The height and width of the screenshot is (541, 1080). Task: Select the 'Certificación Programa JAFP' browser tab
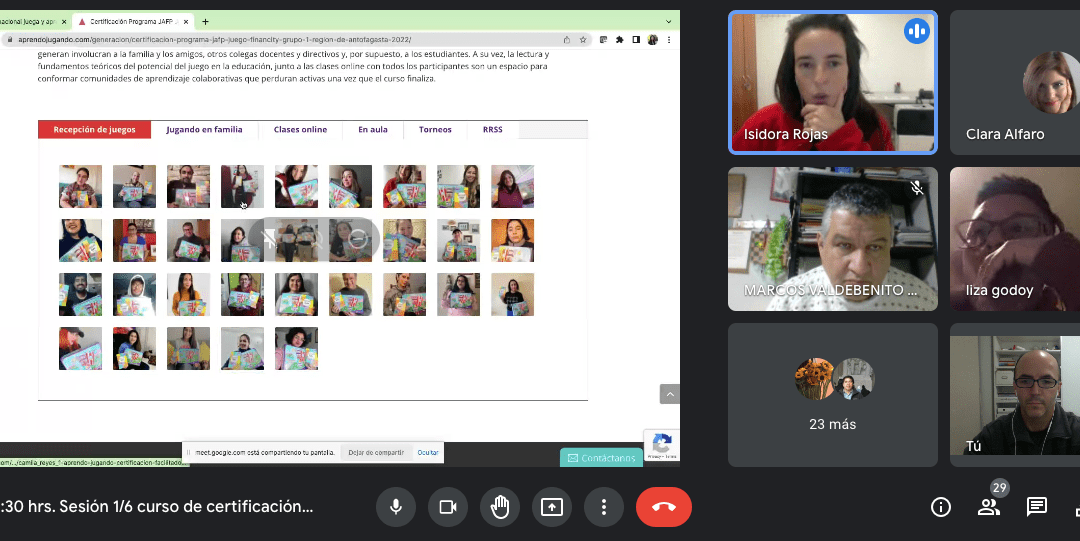[134, 21]
